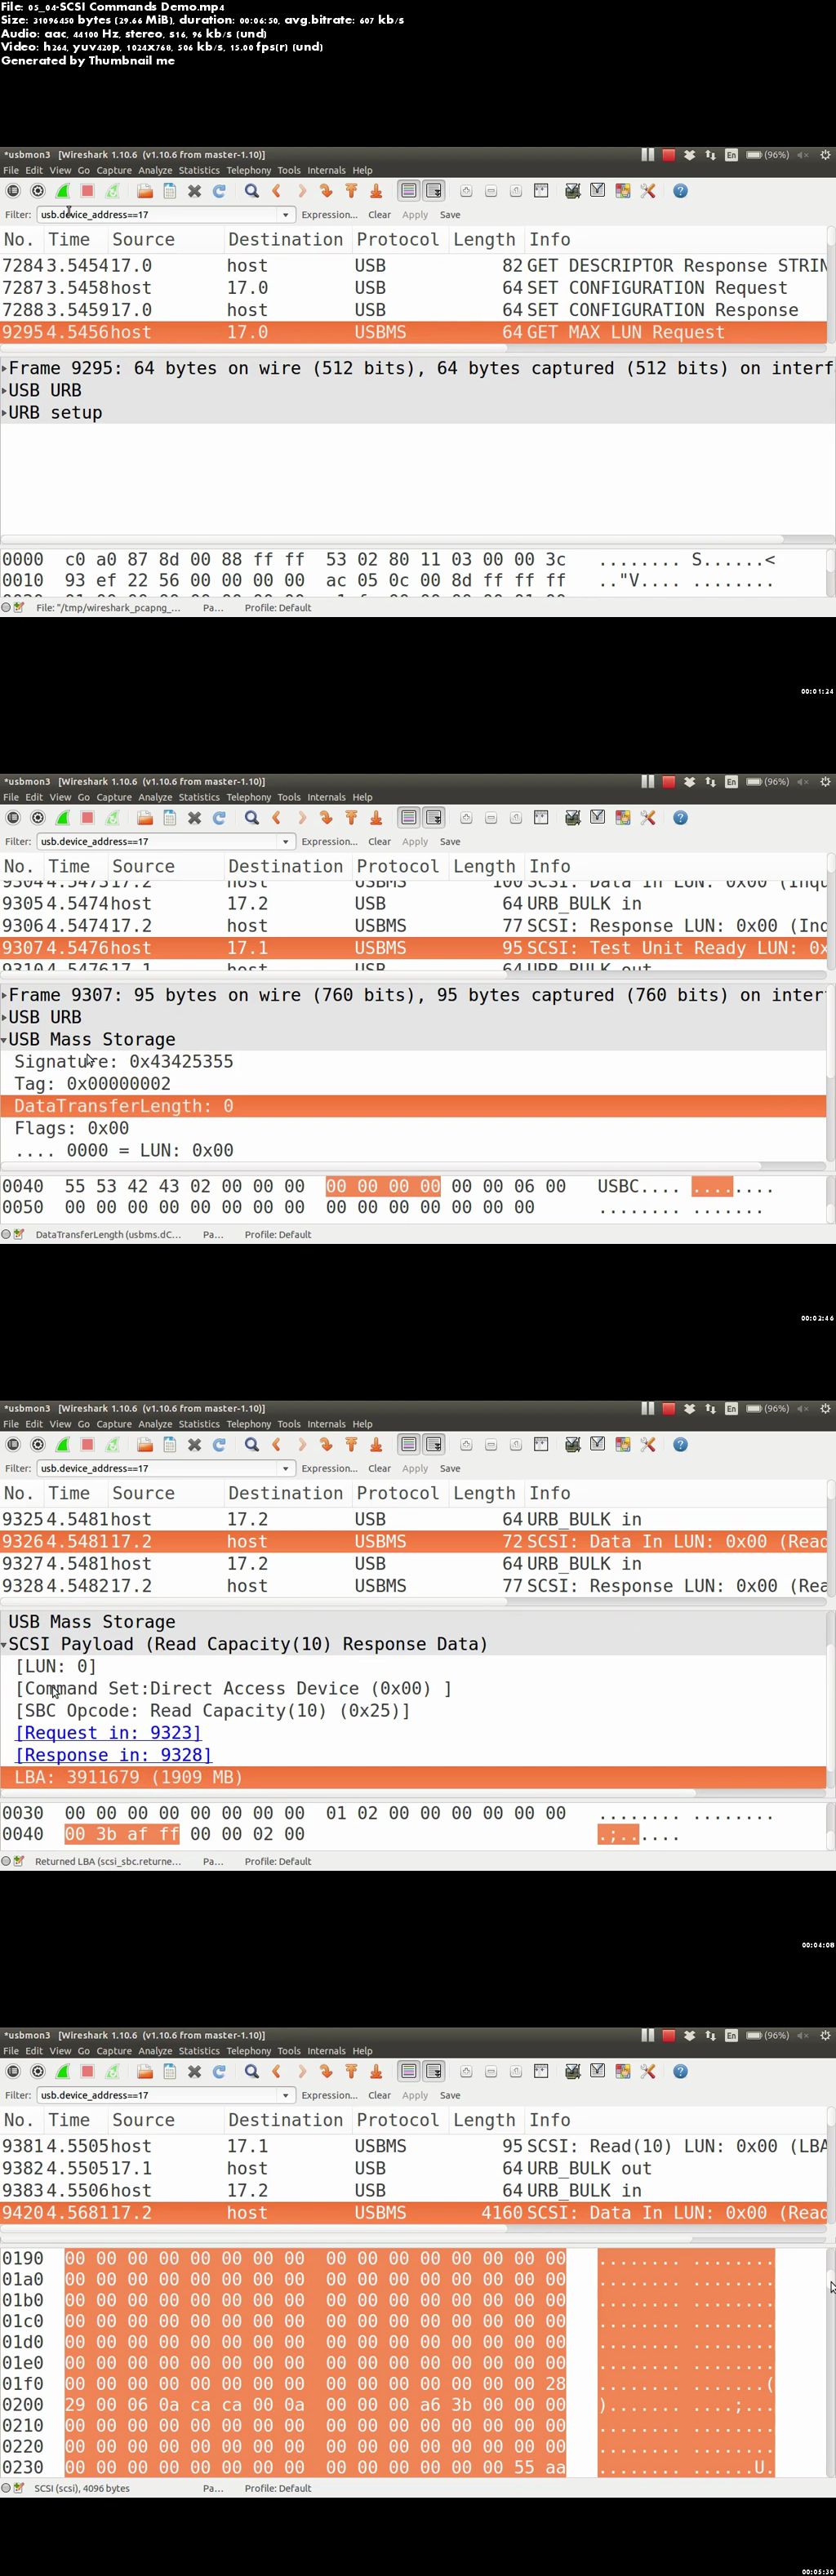Screen dimensions: 836x2576
Task: In the packet 9420 window, click the capture filters icon
Action: [x=573, y=2071]
